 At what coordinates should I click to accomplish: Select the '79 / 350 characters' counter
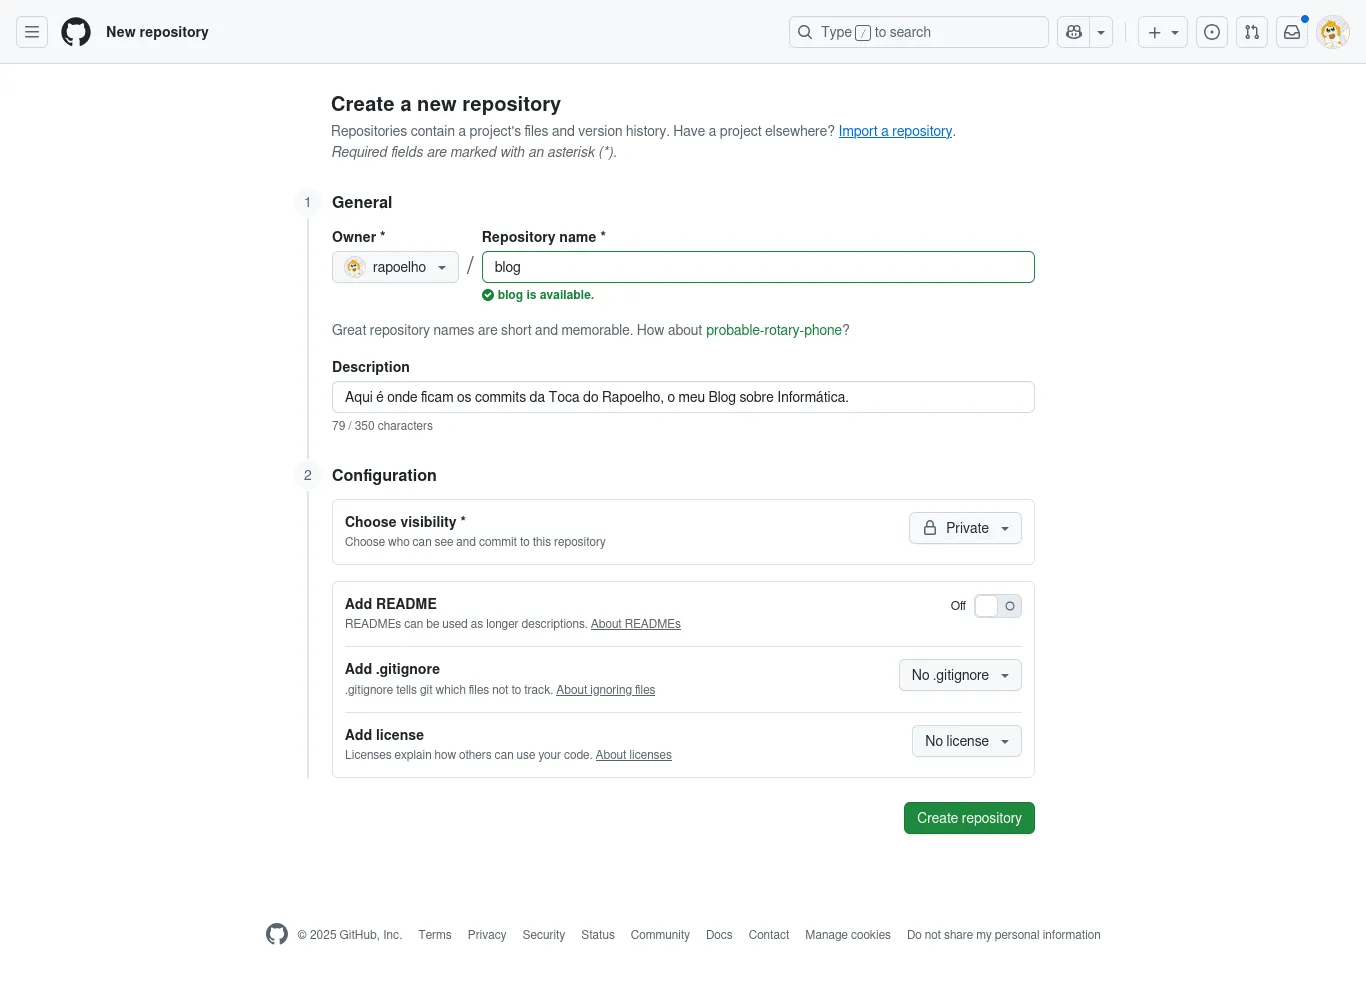pyautogui.click(x=382, y=426)
